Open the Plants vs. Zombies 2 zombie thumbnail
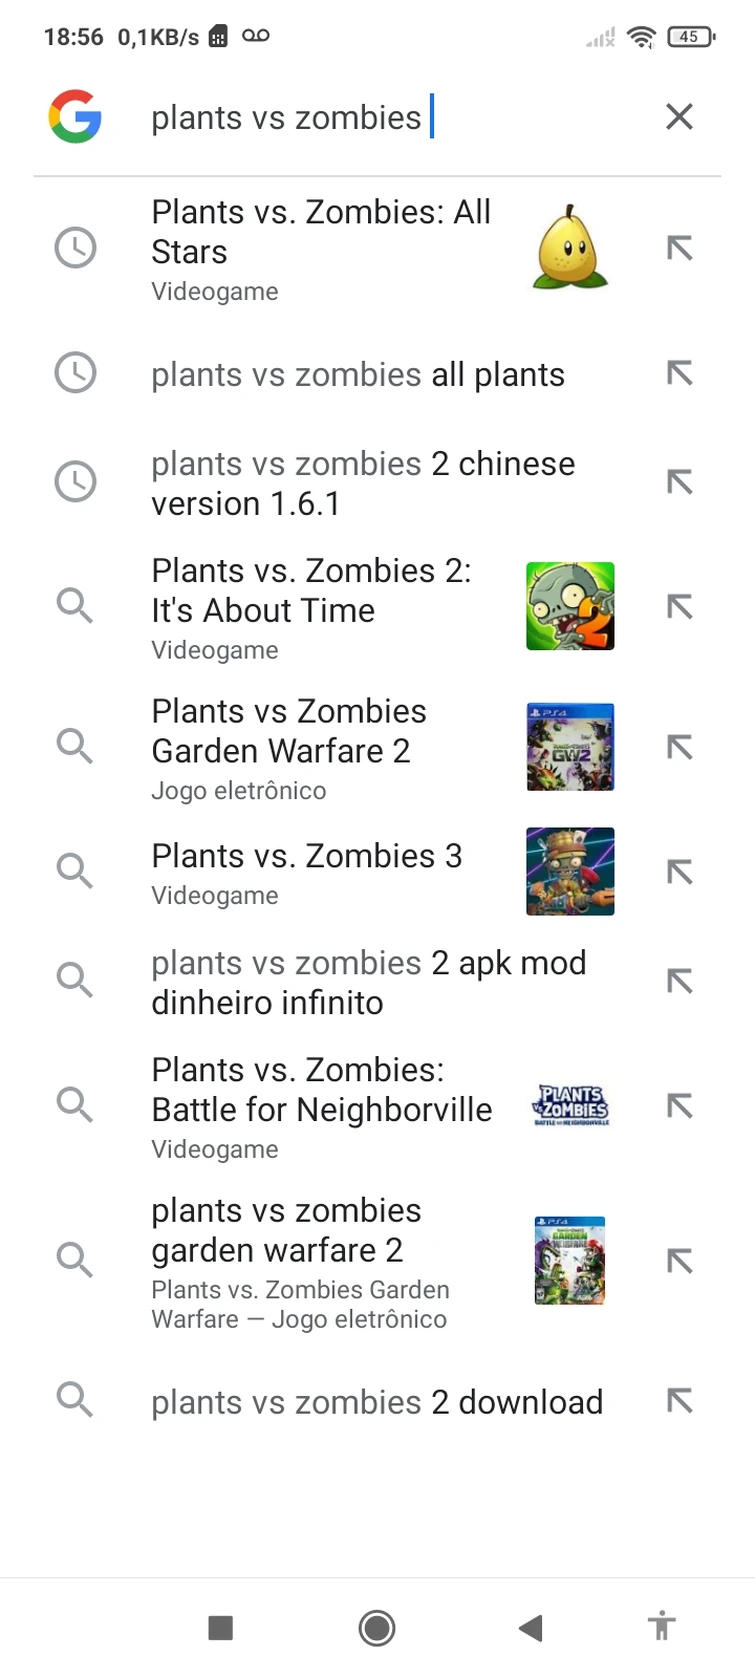Viewport: 755px width, 1678px height. point(570,606)
